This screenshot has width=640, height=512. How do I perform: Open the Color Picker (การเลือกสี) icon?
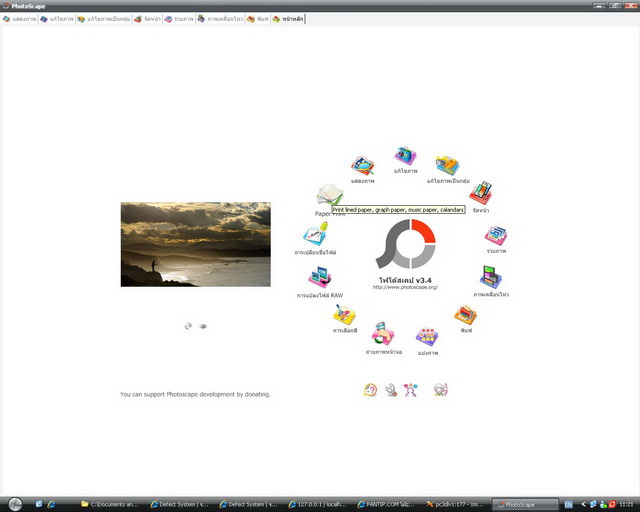tap(344, 315)
